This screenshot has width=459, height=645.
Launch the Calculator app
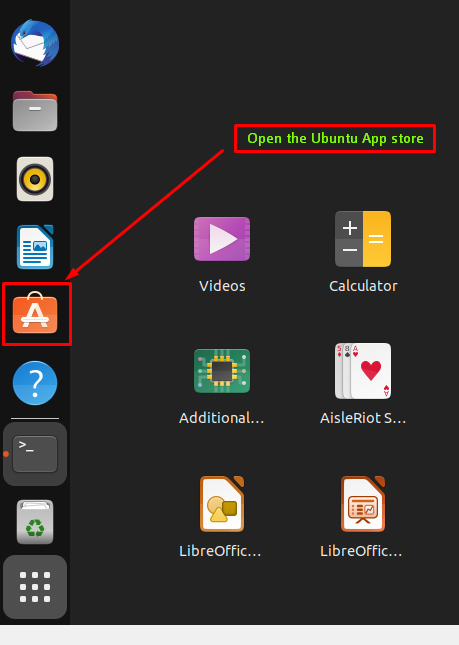pyautogui.click(x=363, y=239)
